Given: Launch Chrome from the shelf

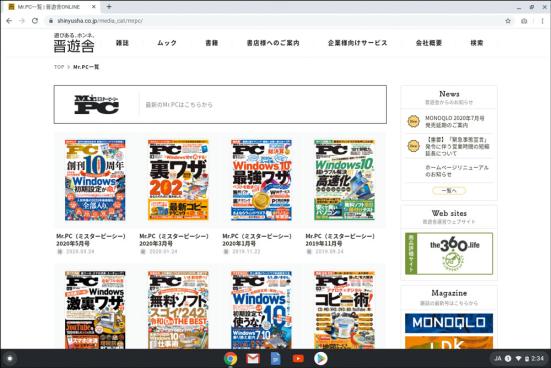Looking at the screenshot, I should (x=231, y=359).
